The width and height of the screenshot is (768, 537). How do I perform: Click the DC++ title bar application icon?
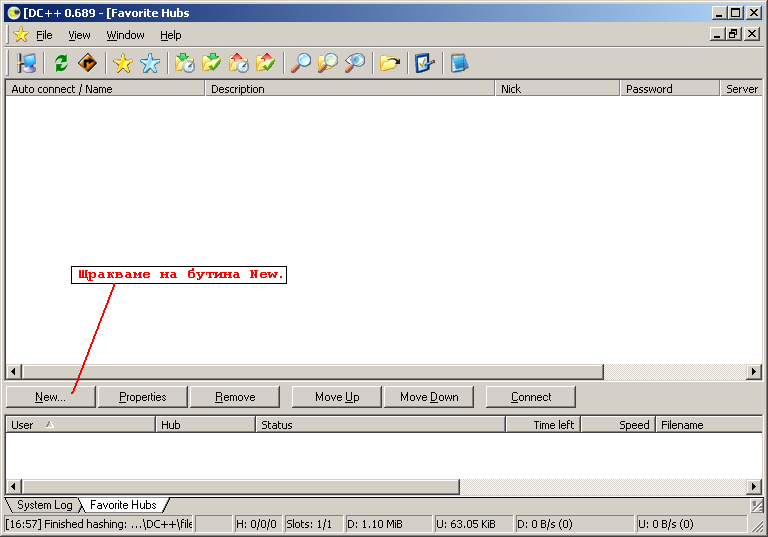click(x=14, y=13)
